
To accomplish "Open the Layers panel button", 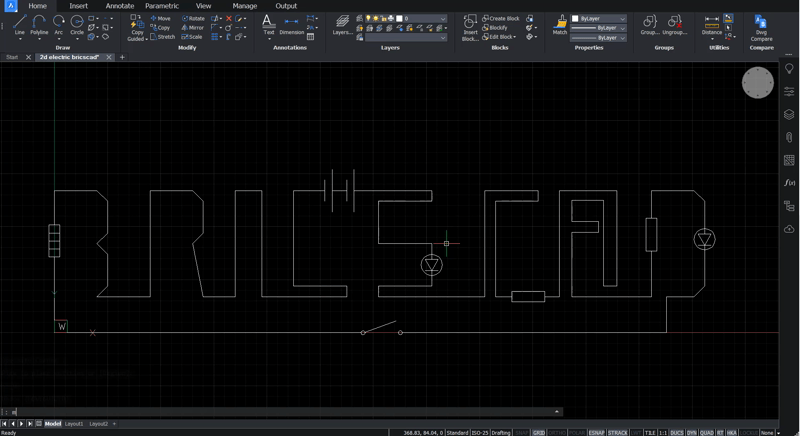I will click(x=342, y=25).
